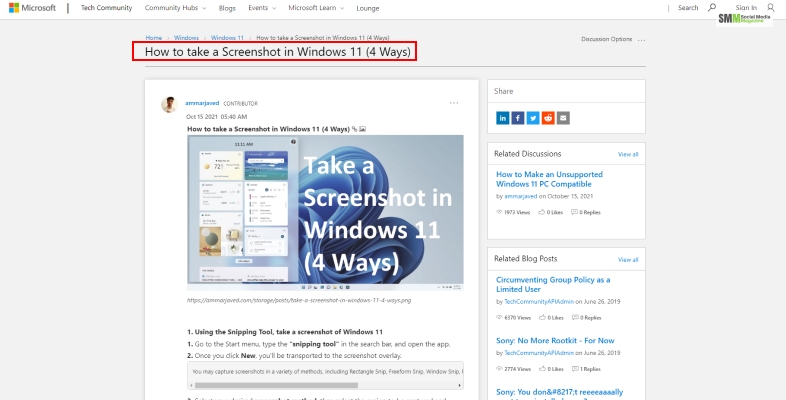Open How to Make an Unsupported Windows 11 PC Compatible
The width and height of the screenshot is (786, 400).
[x=549, y=179]
